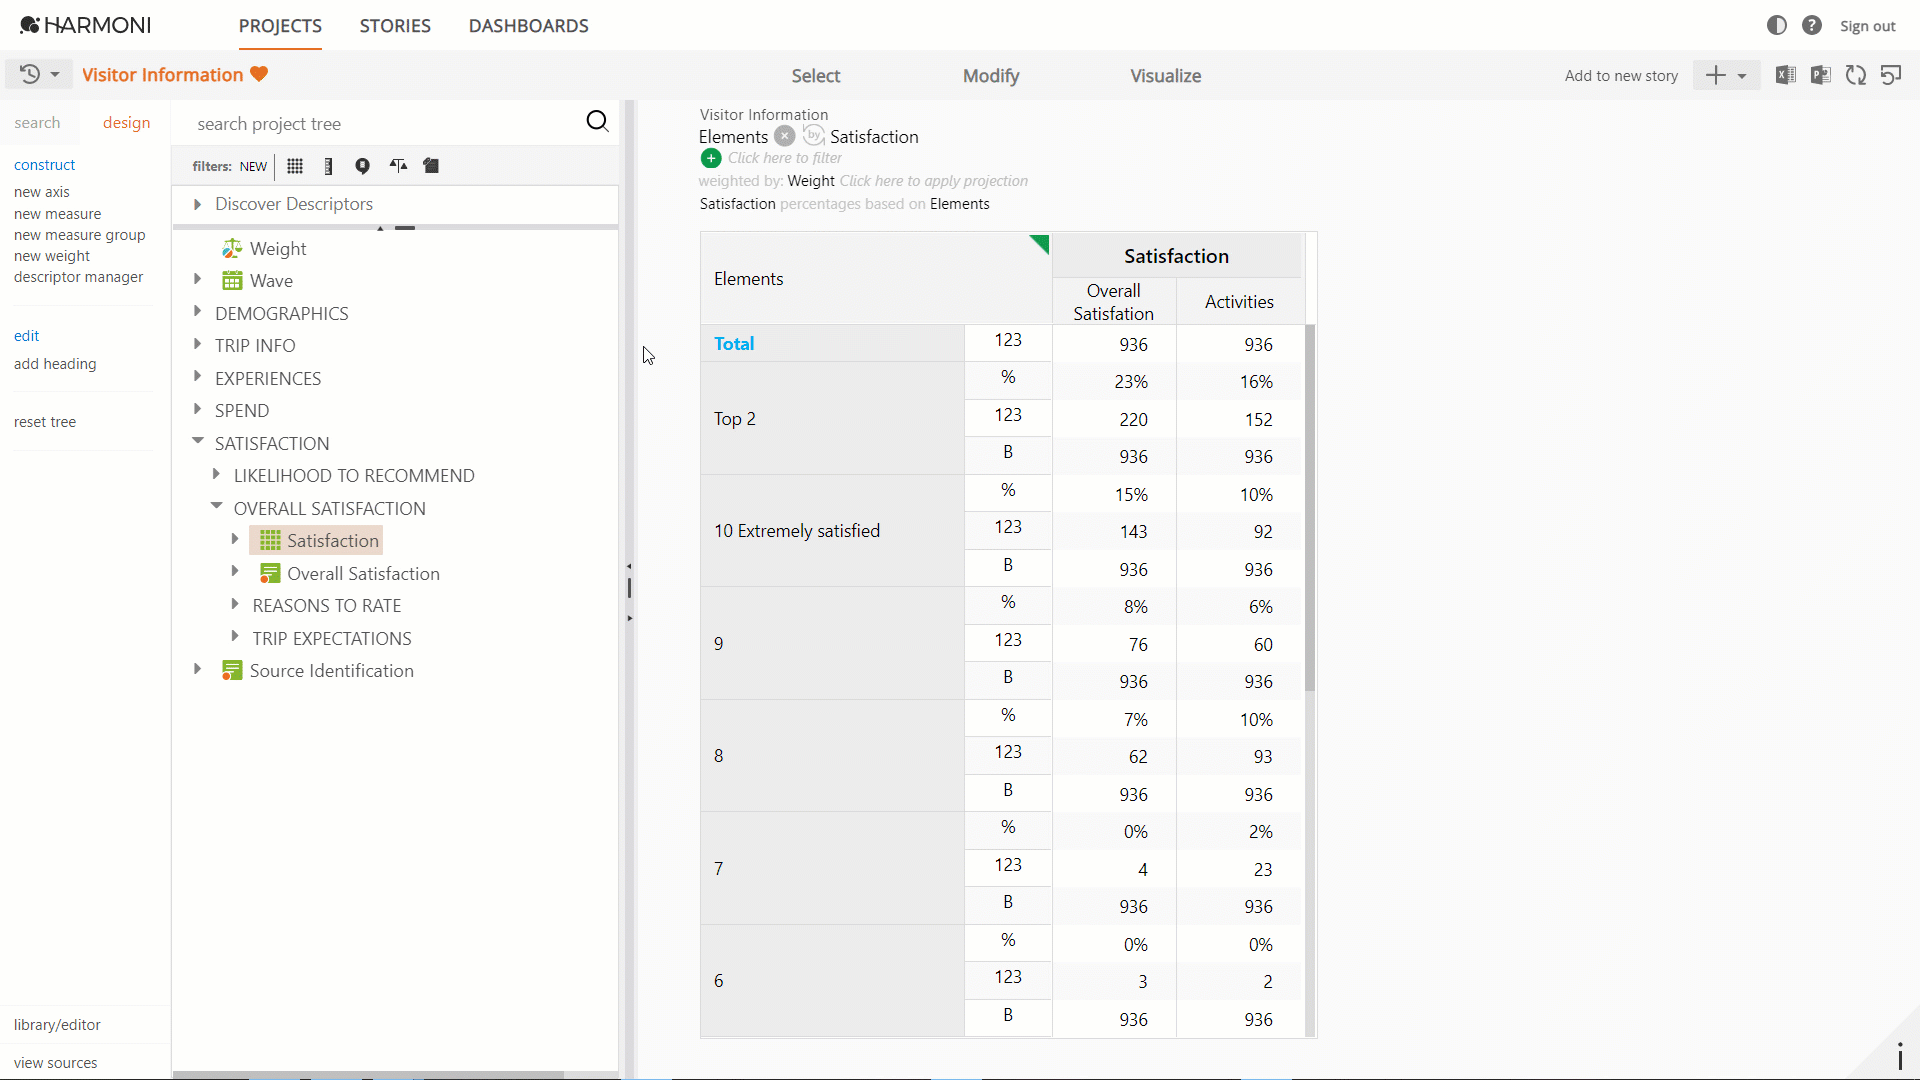Viewport: 1920px width, 1080px height.
Task: Click the Total row label
Action: tap(734, 343)
